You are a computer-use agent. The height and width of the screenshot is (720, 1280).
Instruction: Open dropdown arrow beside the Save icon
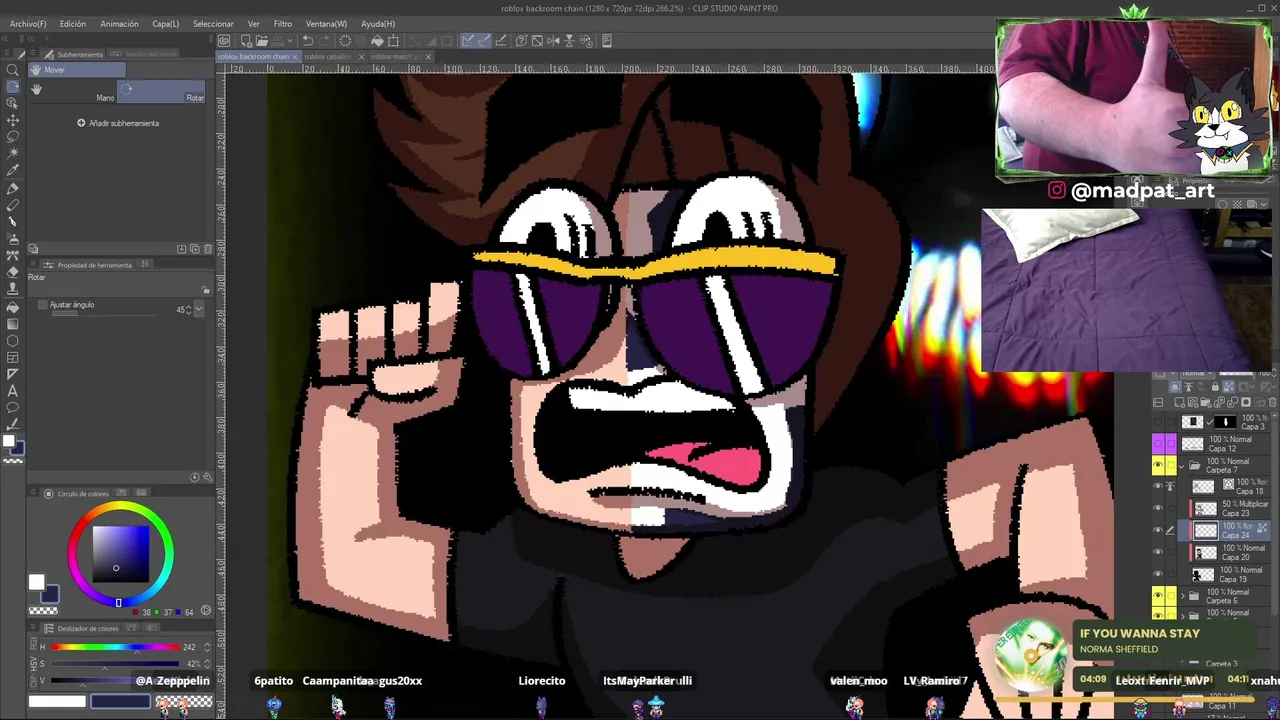tap(289, 41)
